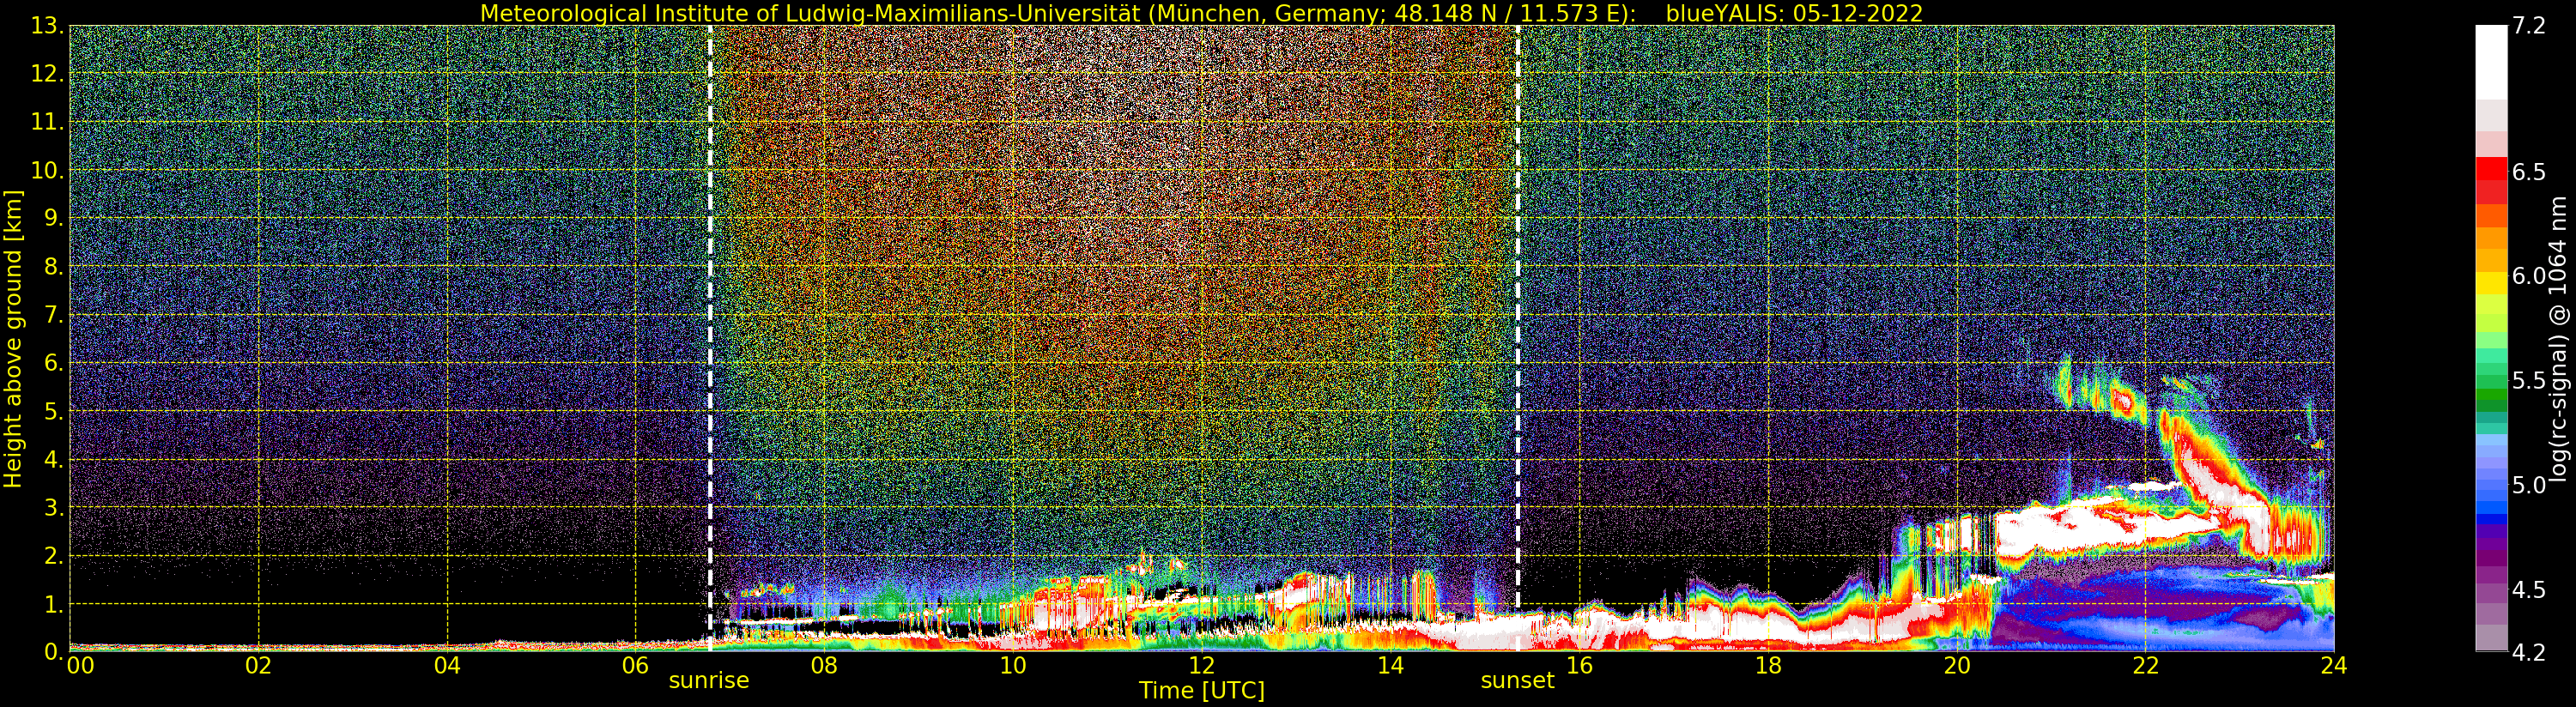The image size is (2576, 707).
Task: Click the '5.0' colorbar value label
Action: coord(2529,485)
